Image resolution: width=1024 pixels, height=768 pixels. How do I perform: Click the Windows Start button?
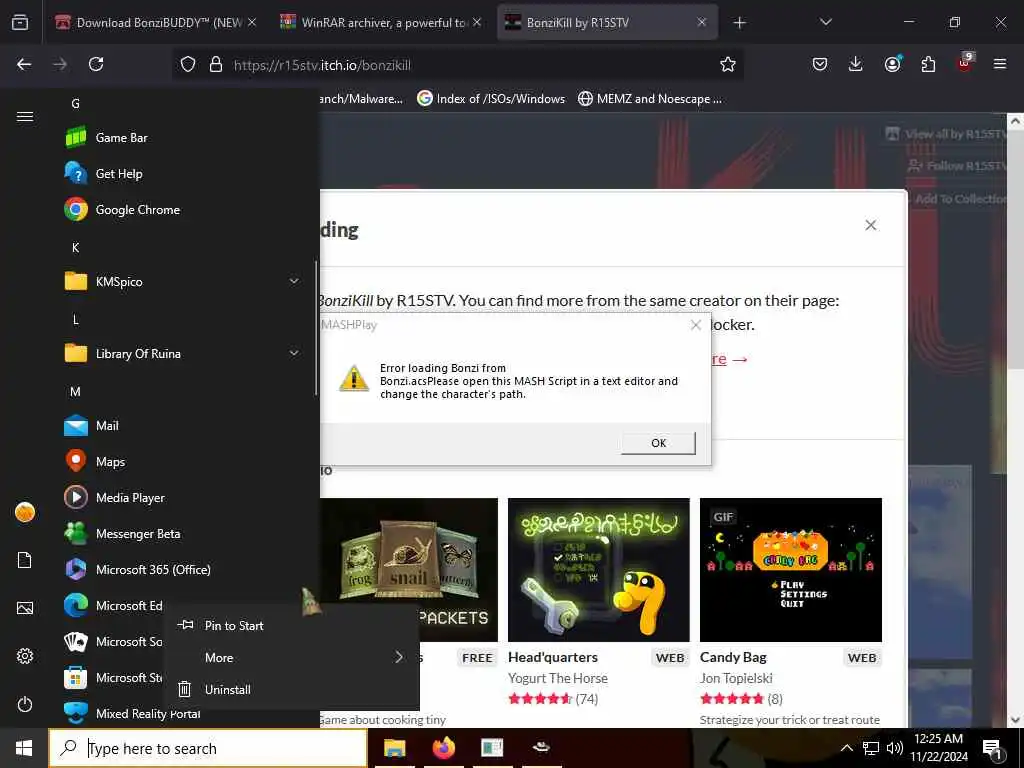click(24, 748)
